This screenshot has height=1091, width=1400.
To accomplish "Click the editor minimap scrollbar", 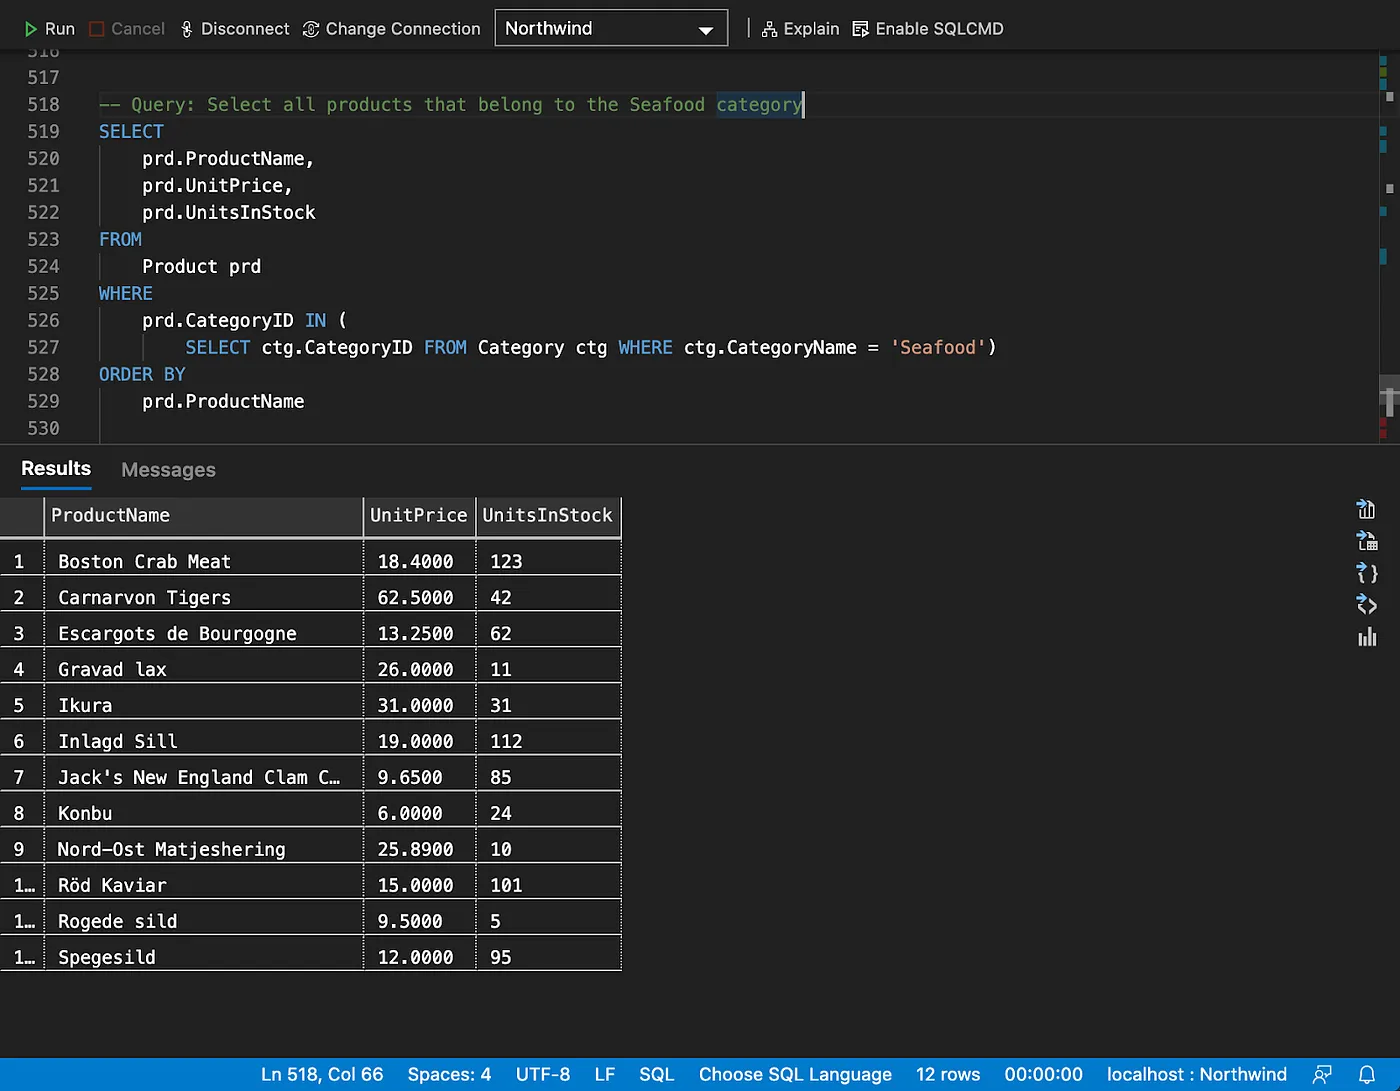I will click(1388, 247).
